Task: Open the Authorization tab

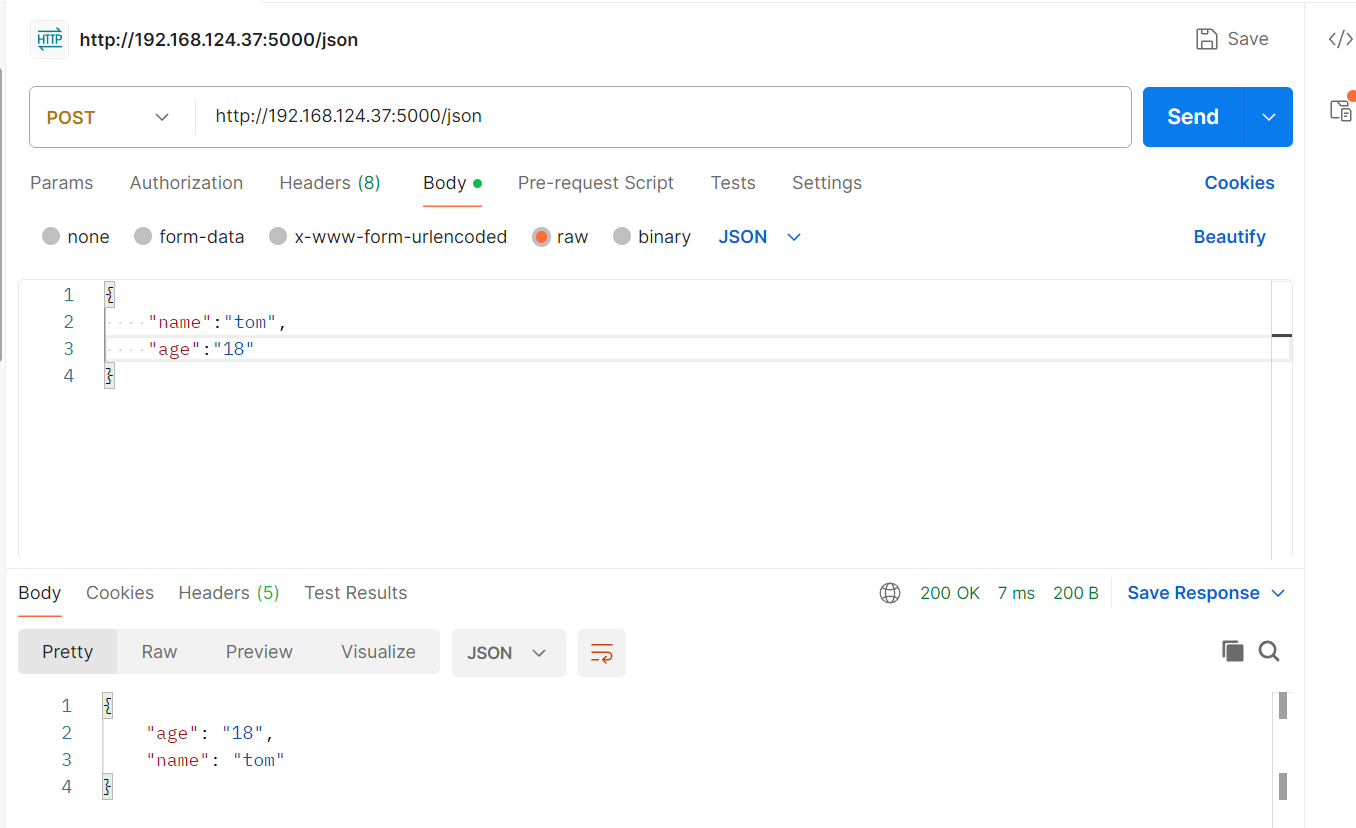Action: coord(186,183)
